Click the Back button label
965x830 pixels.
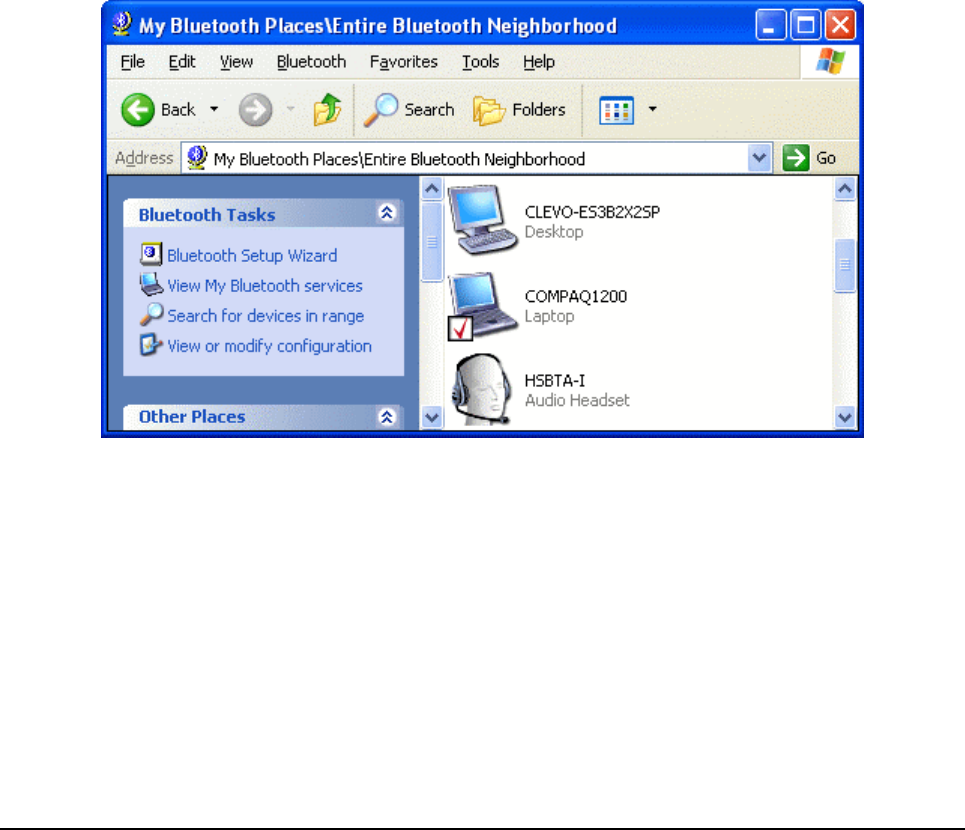[x=178, y=110]
